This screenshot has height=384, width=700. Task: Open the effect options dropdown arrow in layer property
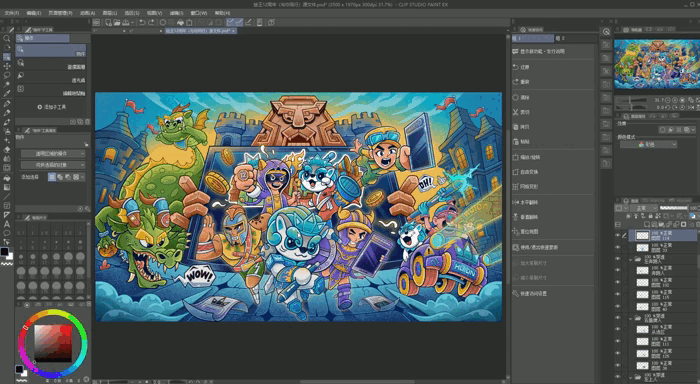click(x=692, y=129)
